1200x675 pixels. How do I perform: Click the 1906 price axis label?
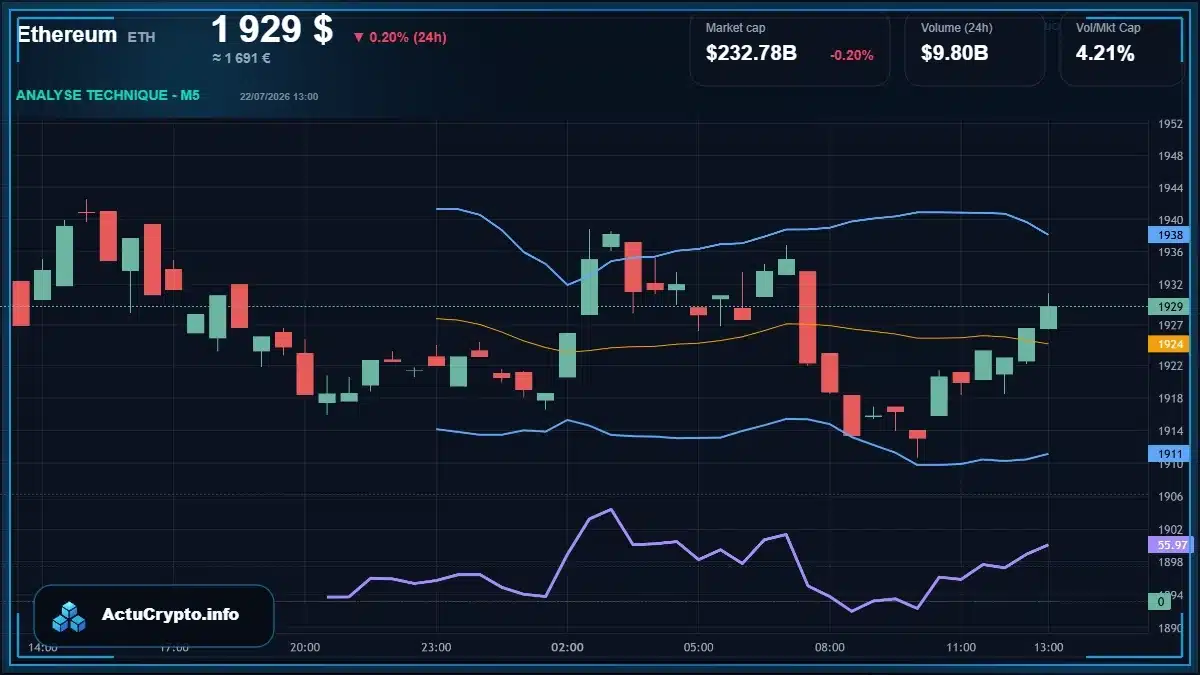(1170, 497)
